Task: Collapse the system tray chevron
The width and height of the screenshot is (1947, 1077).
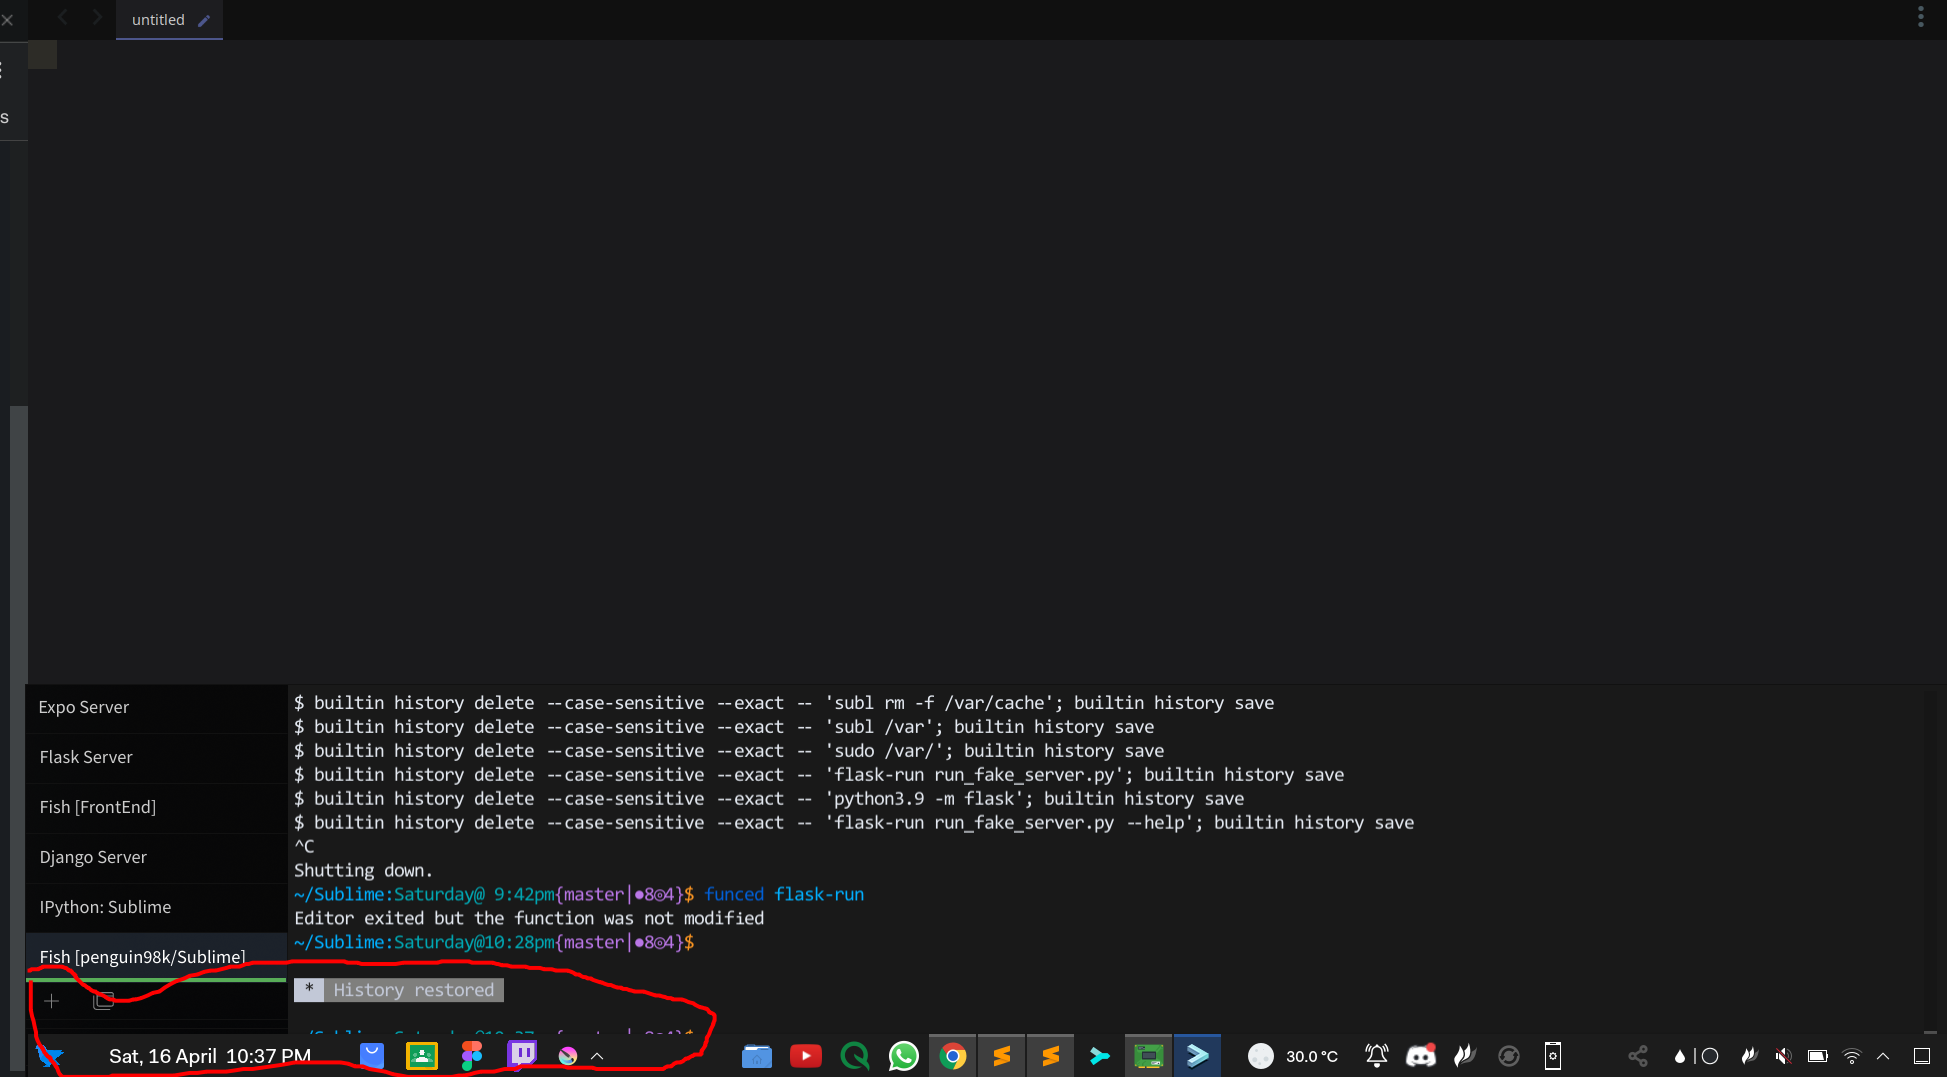Action: (x=1883, y=1055)
